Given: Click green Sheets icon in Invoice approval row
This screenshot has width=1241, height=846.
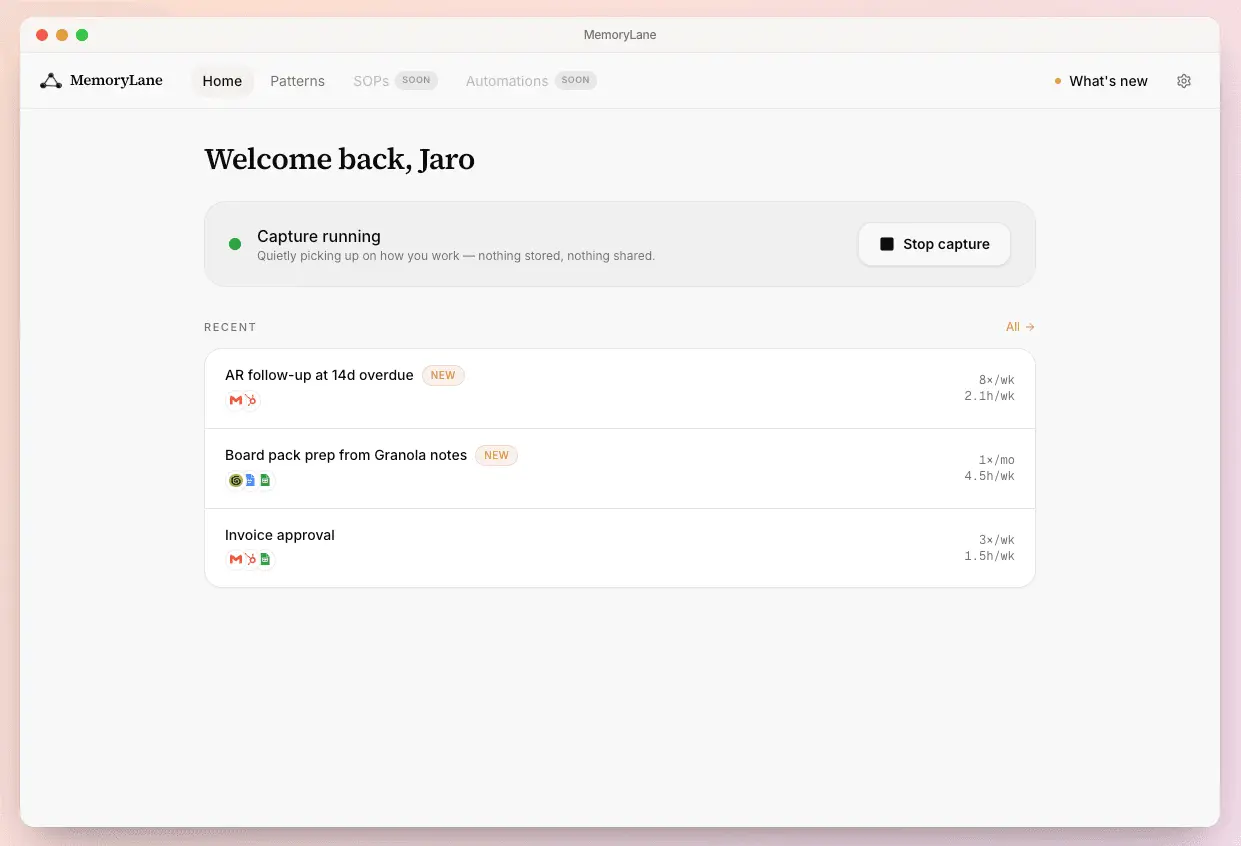Looking at the screenshot, I should tap(265, 559).
